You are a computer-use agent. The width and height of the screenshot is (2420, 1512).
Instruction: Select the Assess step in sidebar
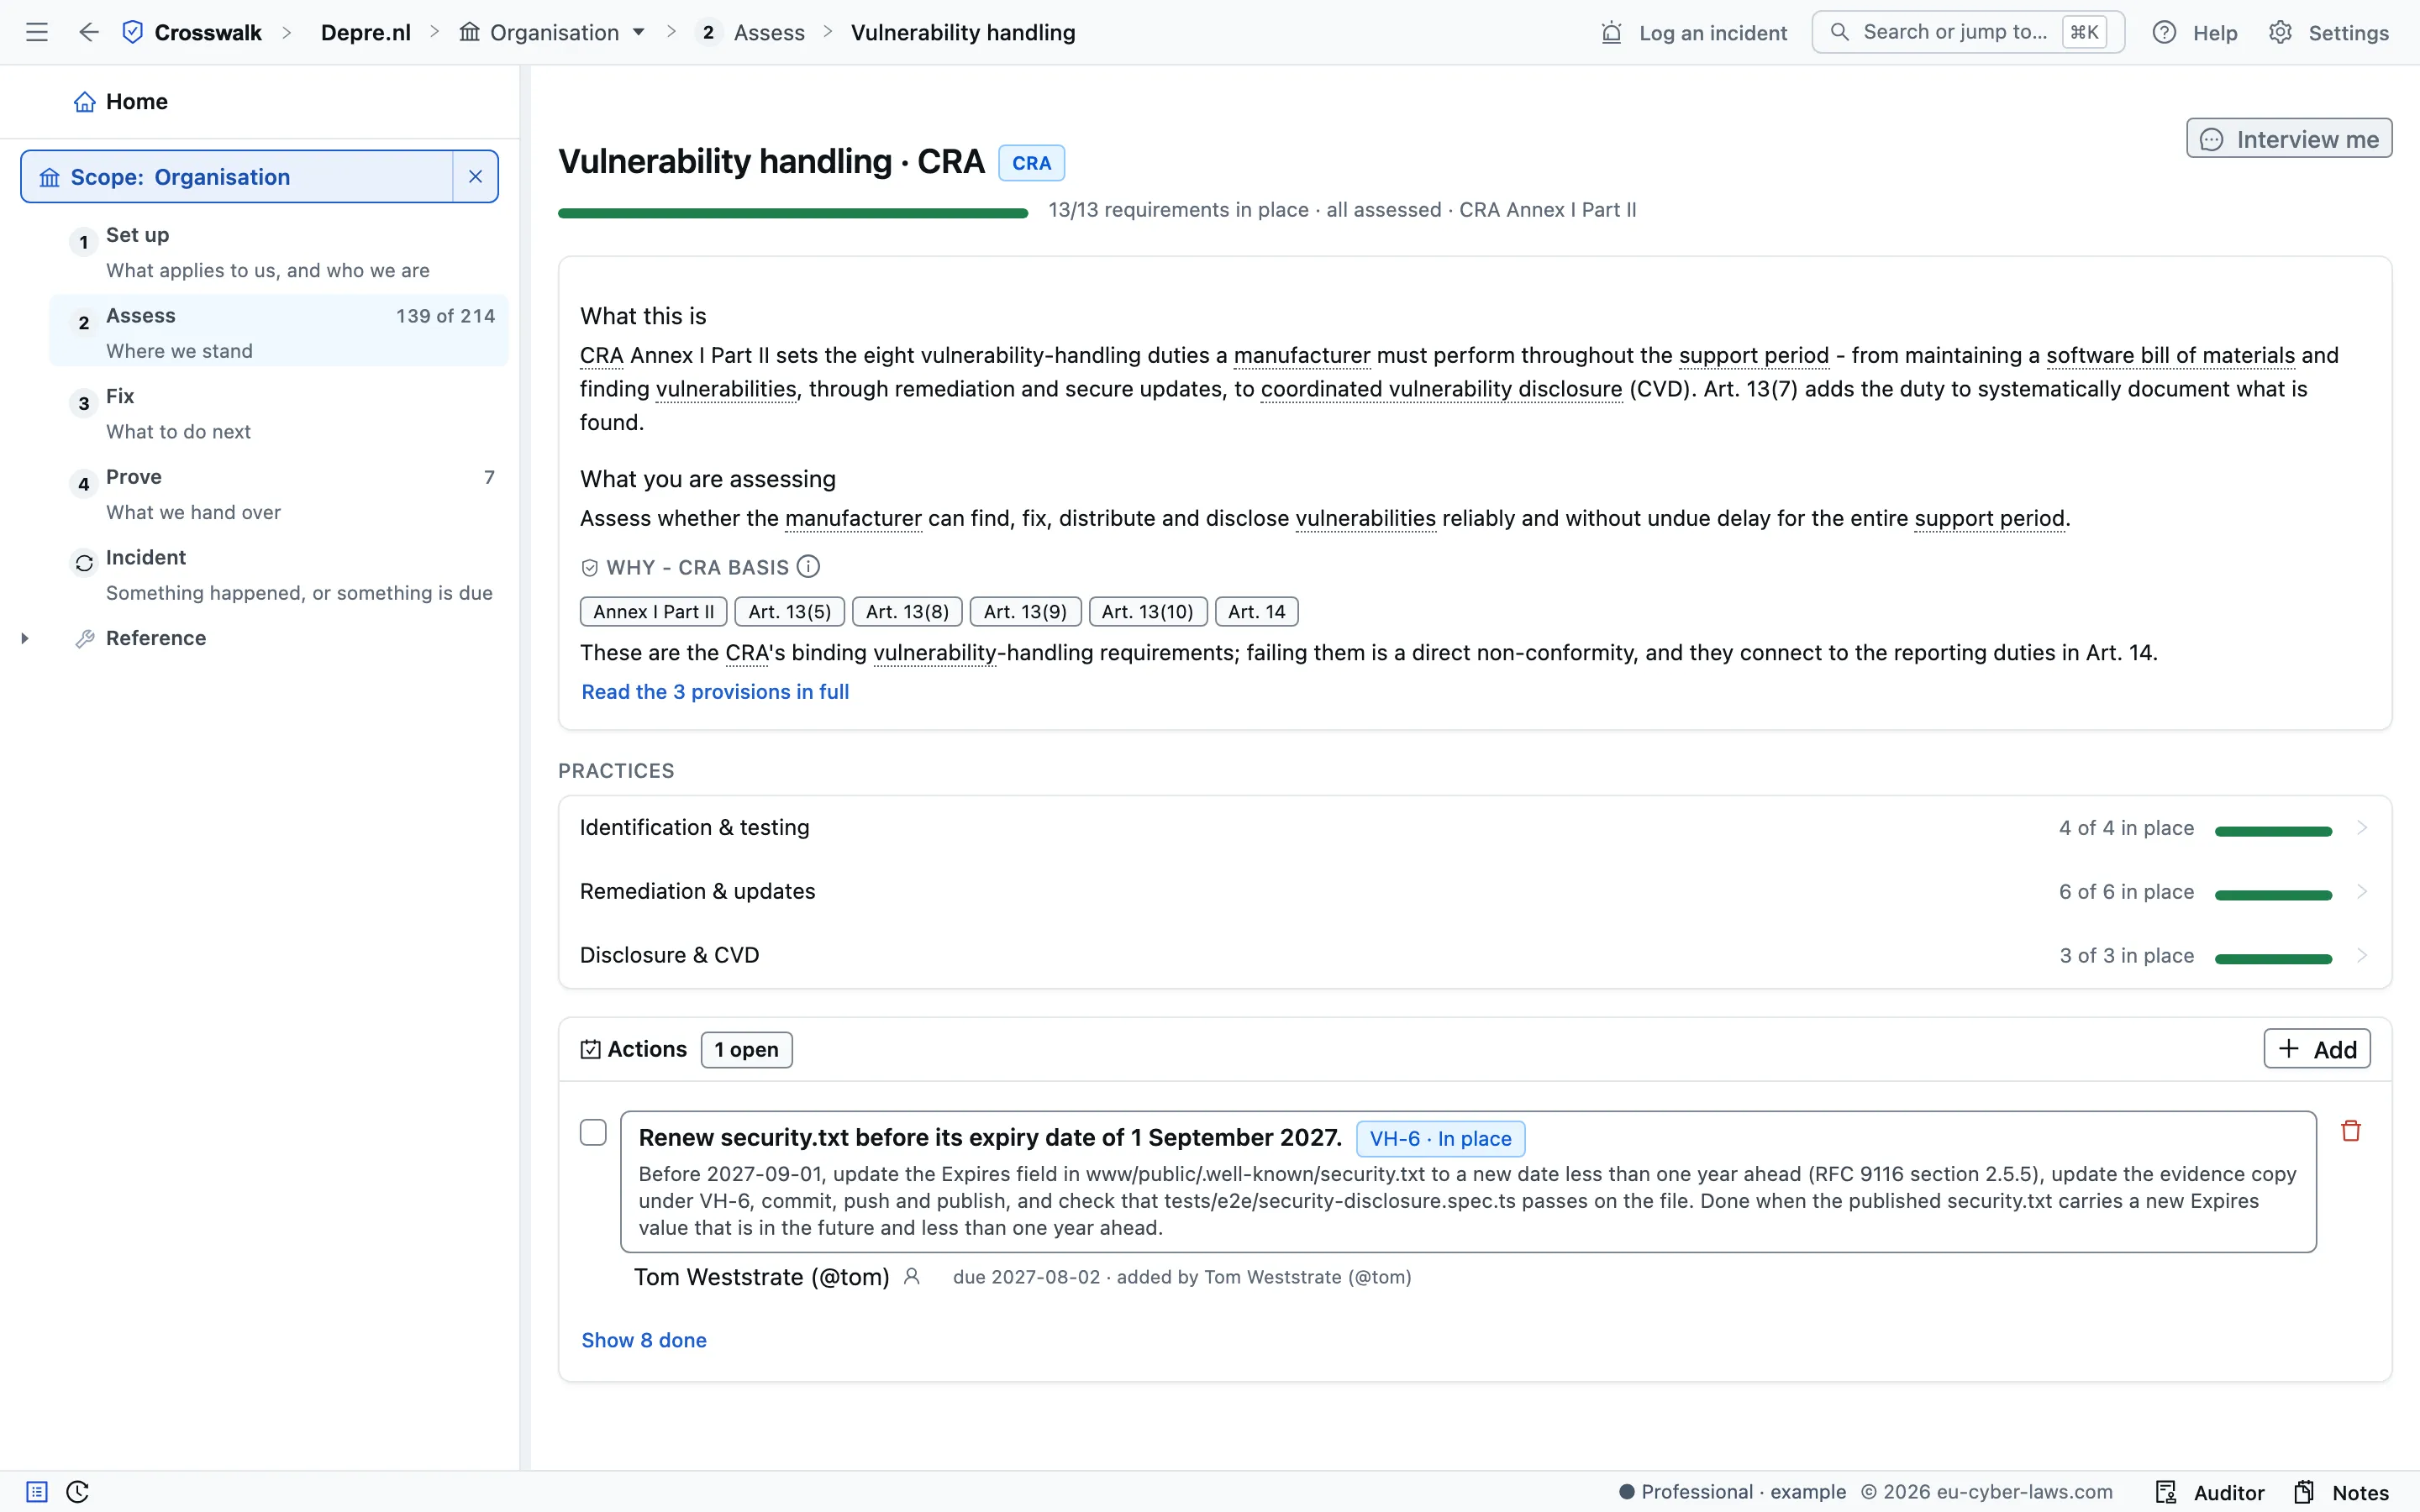[x=279, y=333]
